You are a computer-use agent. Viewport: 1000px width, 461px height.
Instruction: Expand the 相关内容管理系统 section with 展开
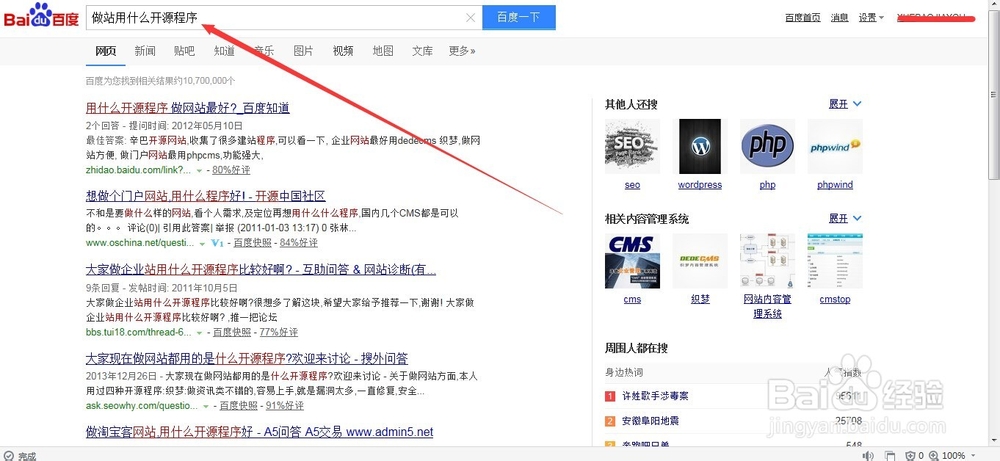845,219
